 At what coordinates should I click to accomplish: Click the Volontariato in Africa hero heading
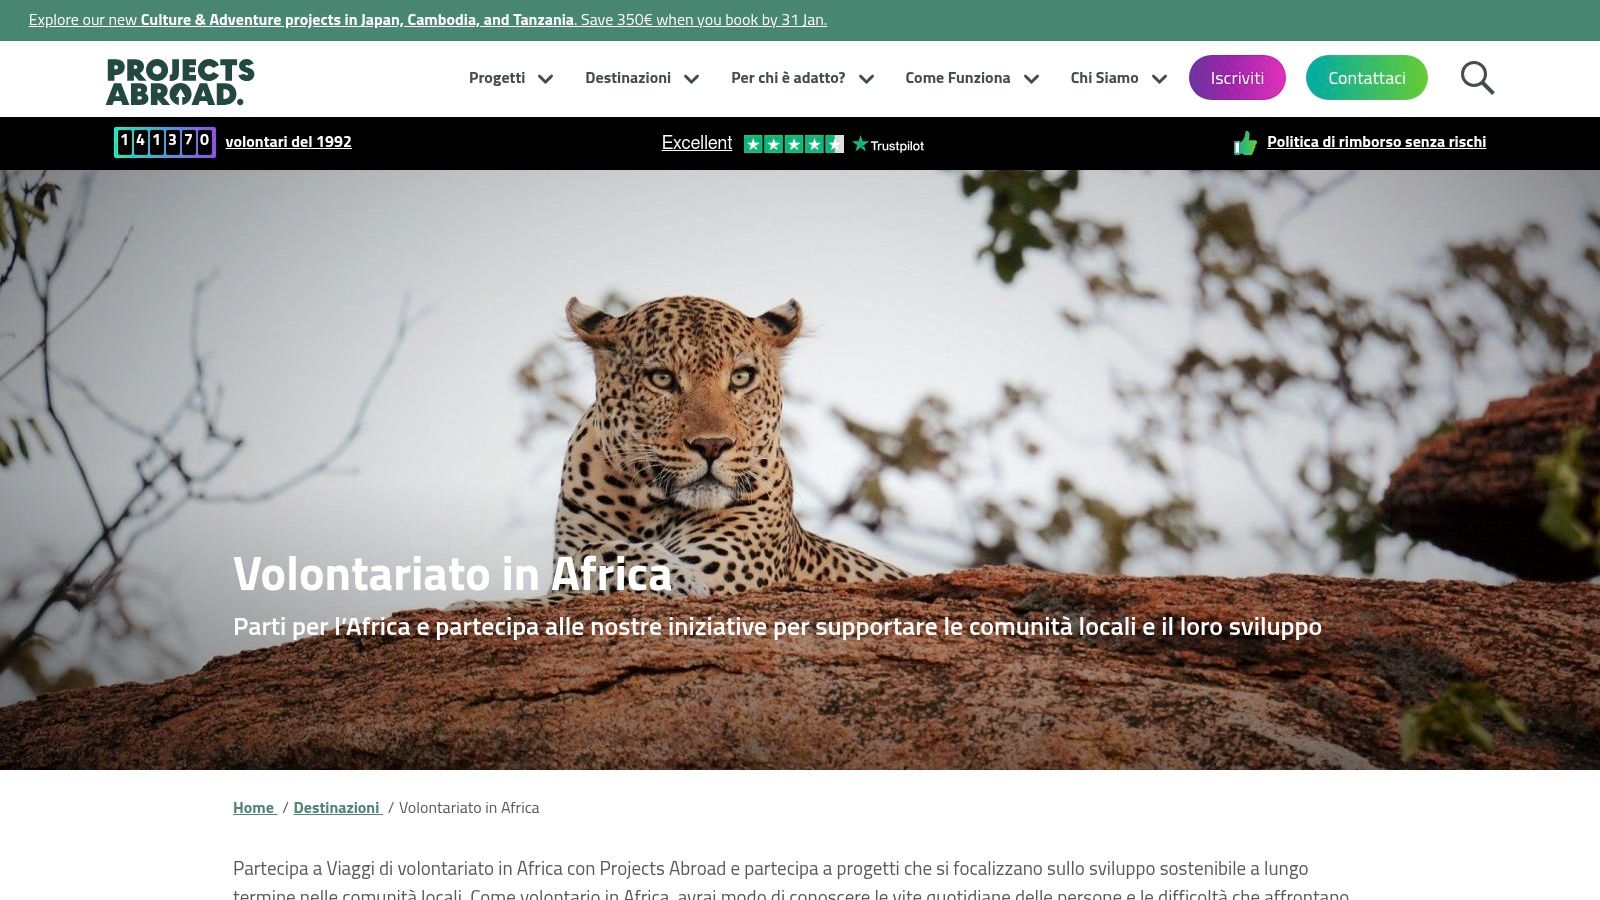pyautogui.click(x=452, y=574)
